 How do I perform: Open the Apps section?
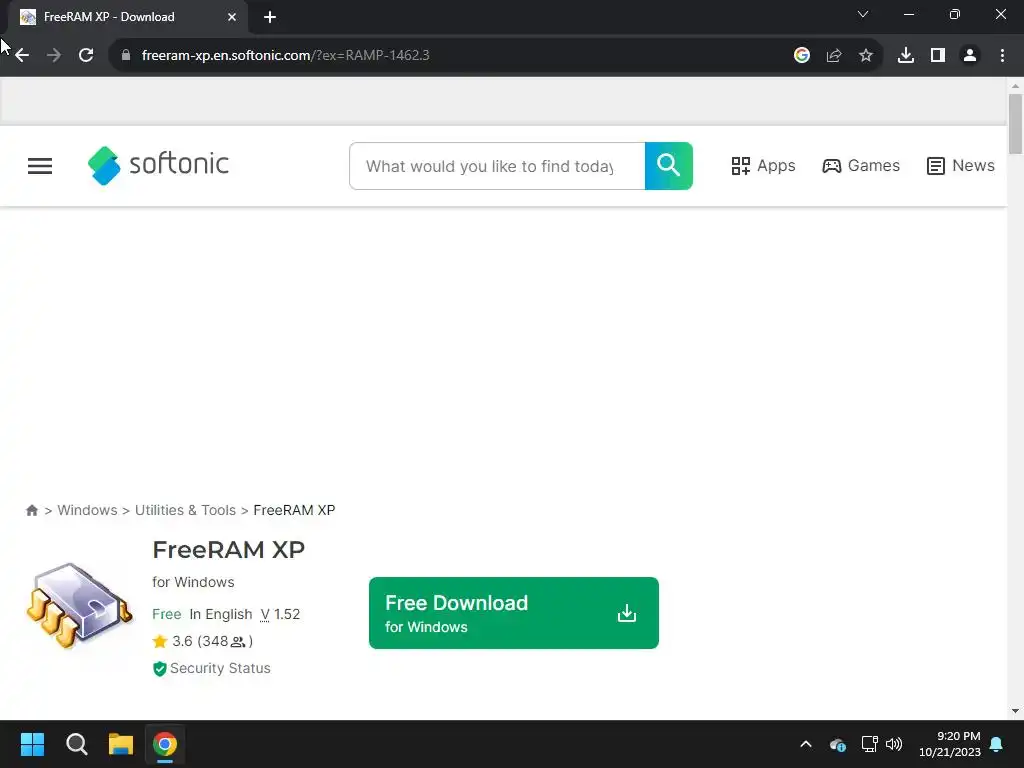[x=763, y=166]
